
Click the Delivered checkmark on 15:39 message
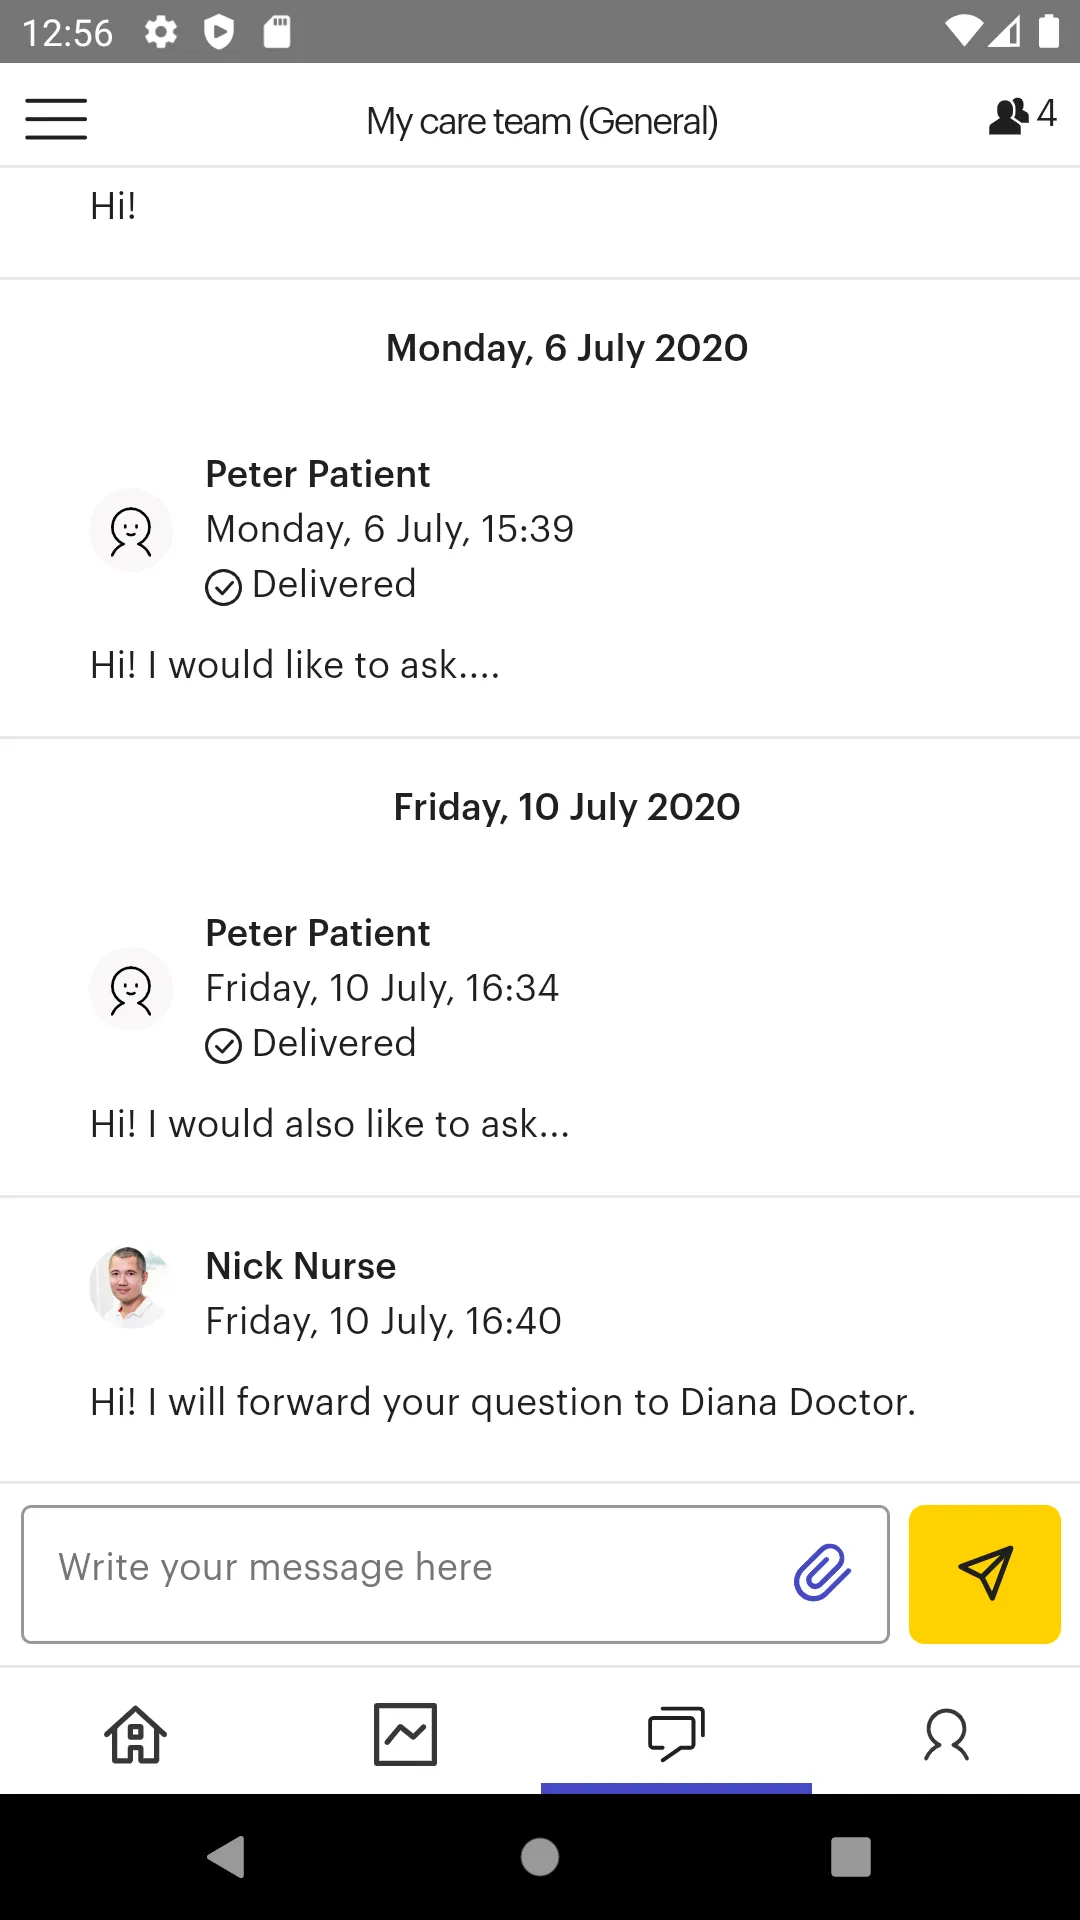tap(223, 587)
